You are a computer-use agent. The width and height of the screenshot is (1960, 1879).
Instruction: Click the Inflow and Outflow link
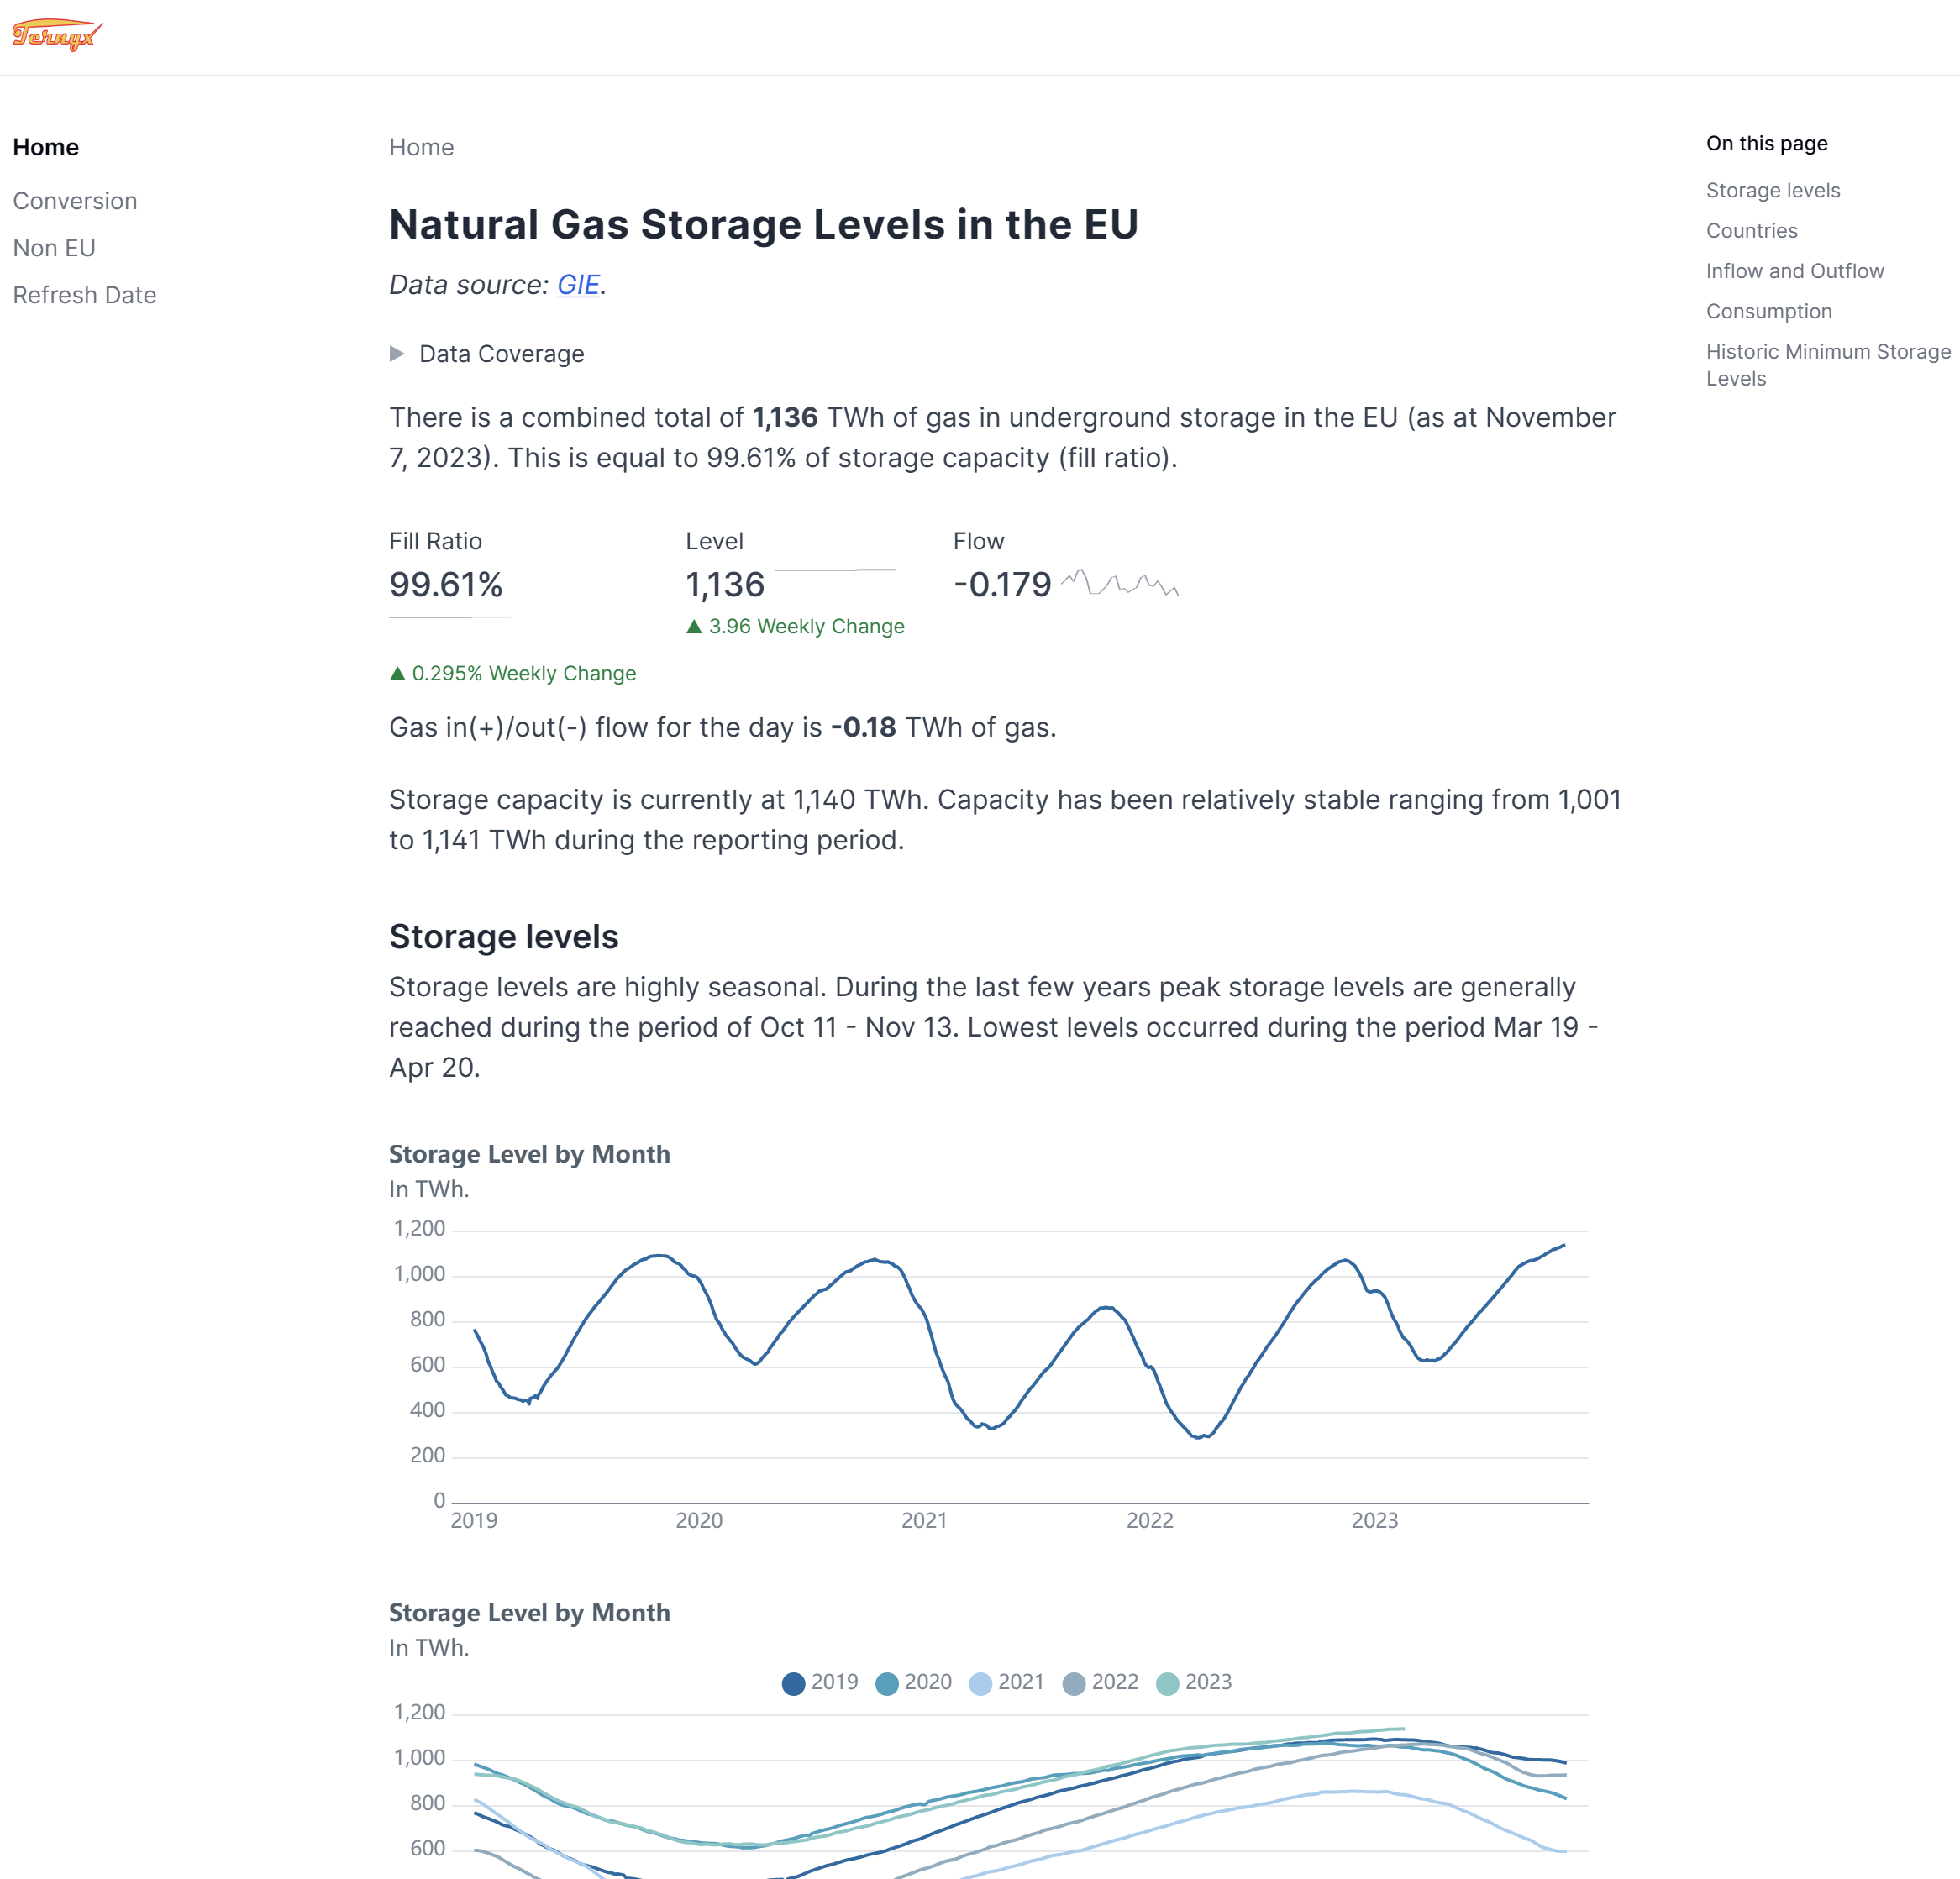tap(1794, 270)
